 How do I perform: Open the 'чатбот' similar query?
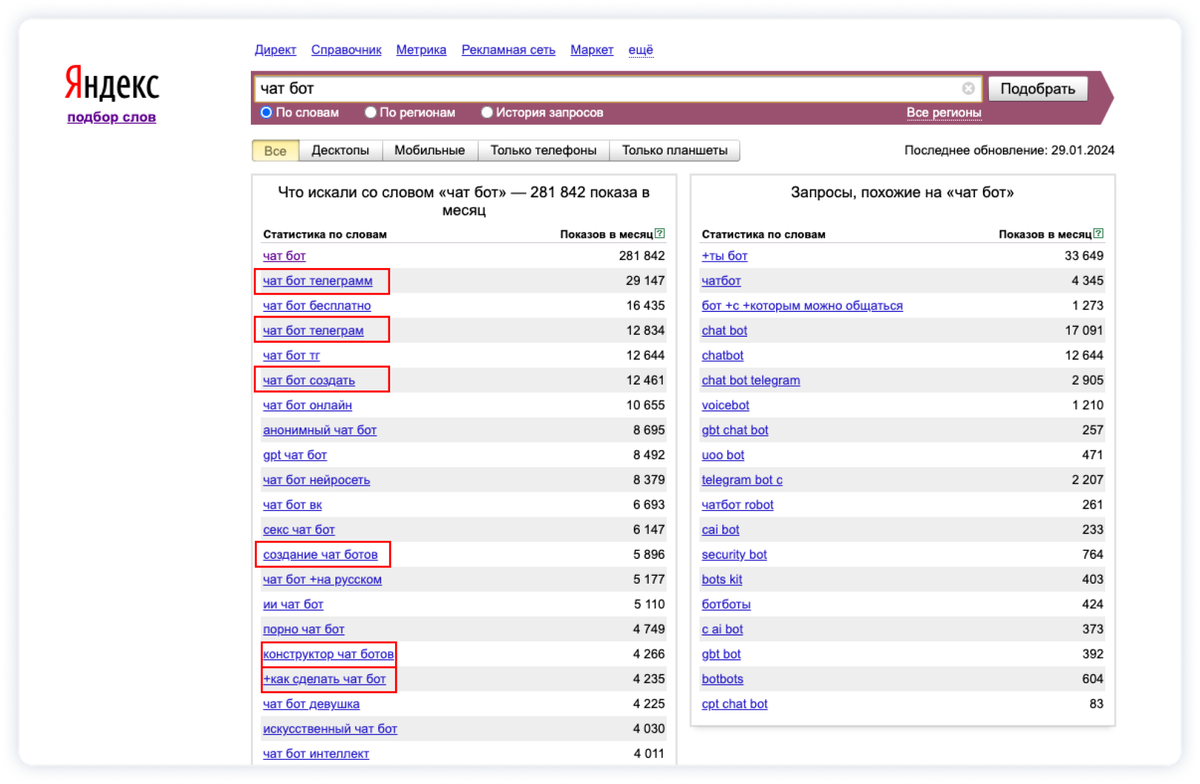[x=721, y=281]
